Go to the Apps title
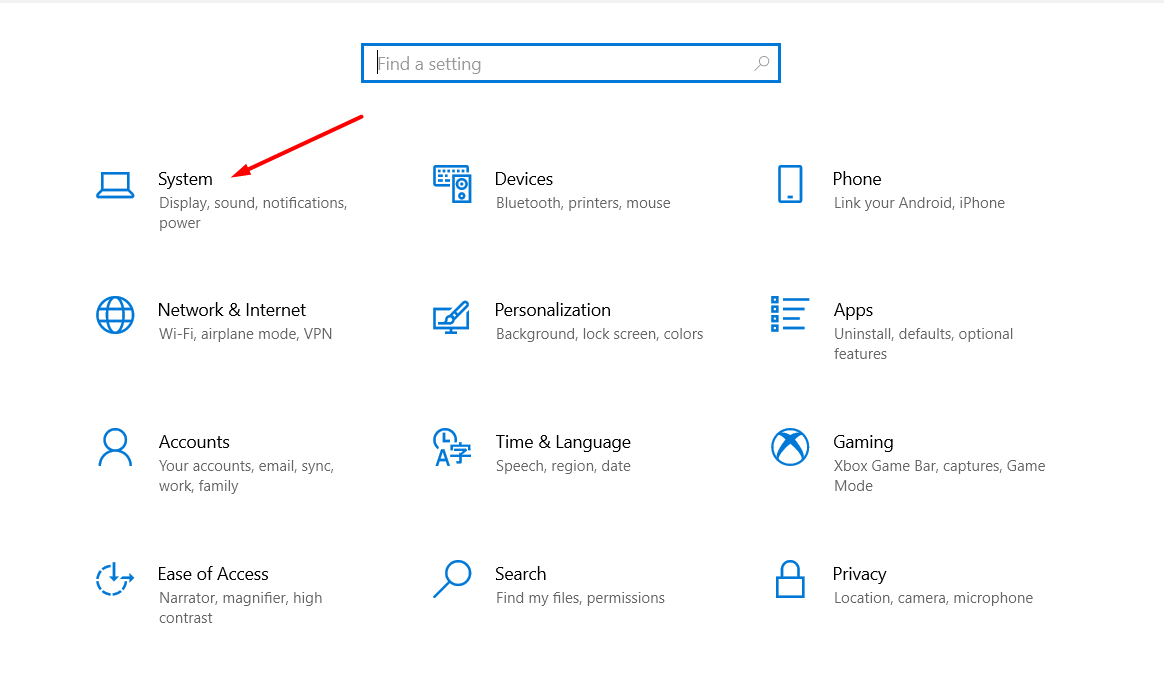The image size is (1164, 684). pos(853,310)
